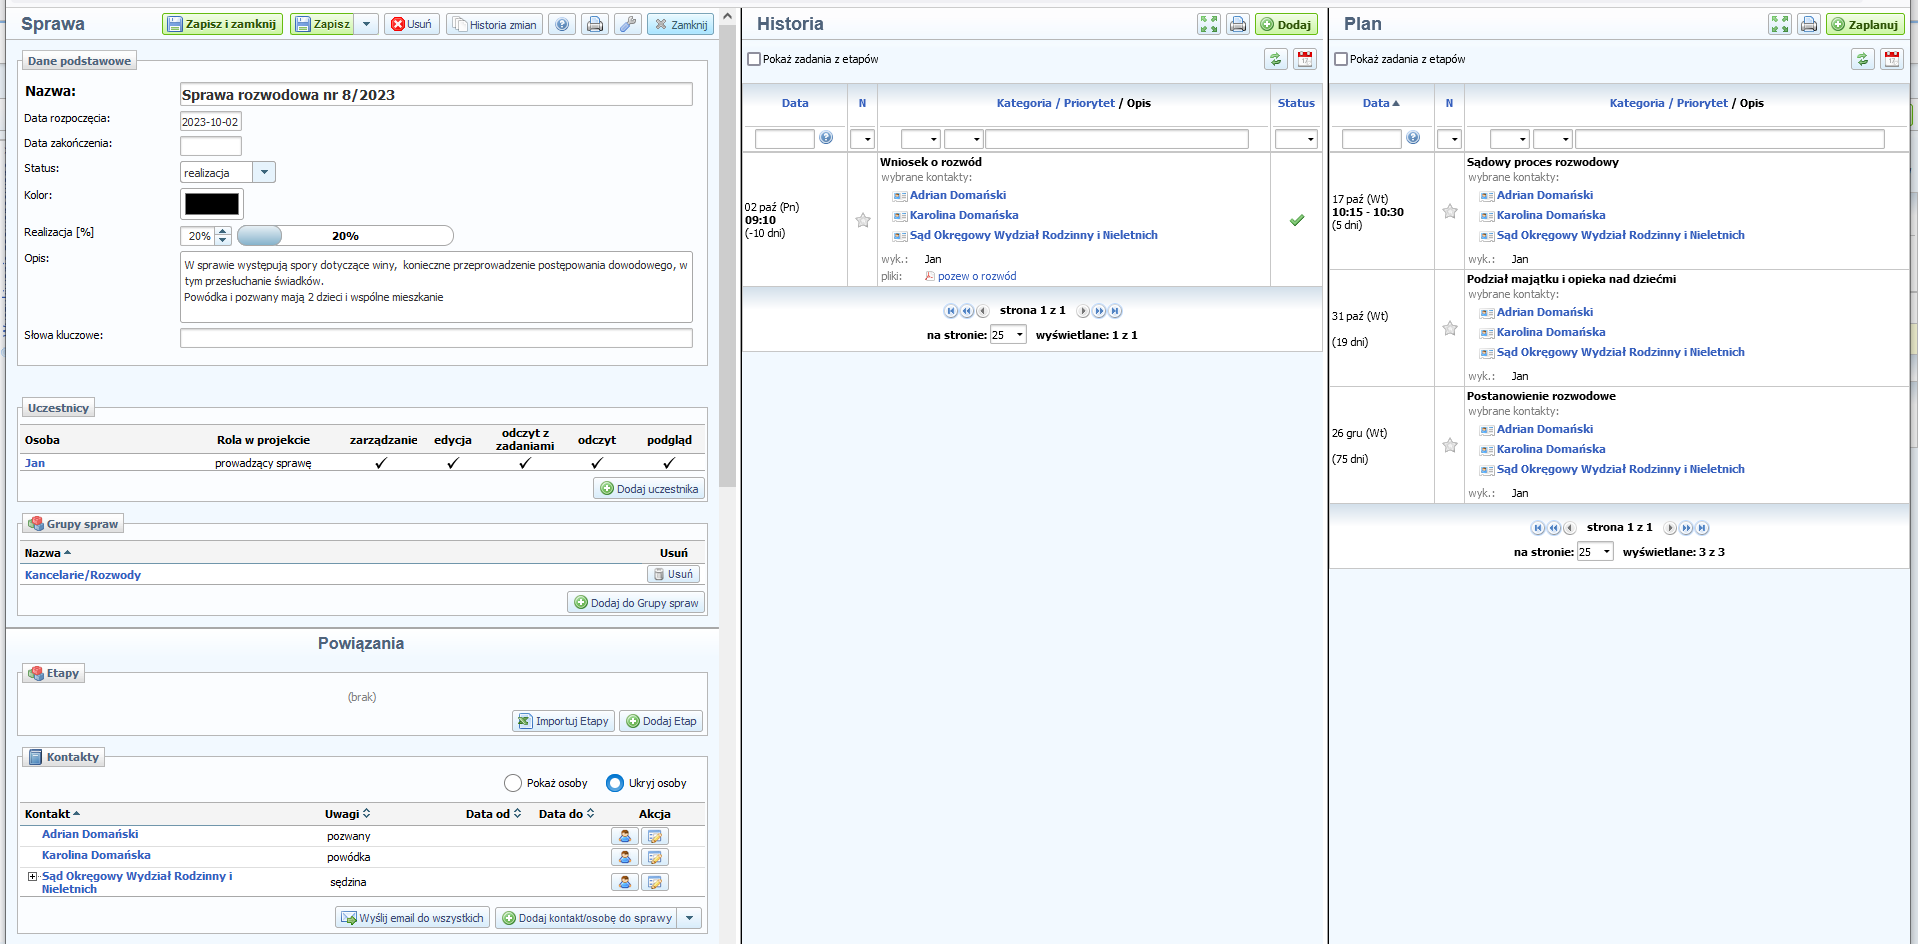Open the calendar view in Historia panel
The height and width of the screenshot is (944, 1920).
point(1305,59)
